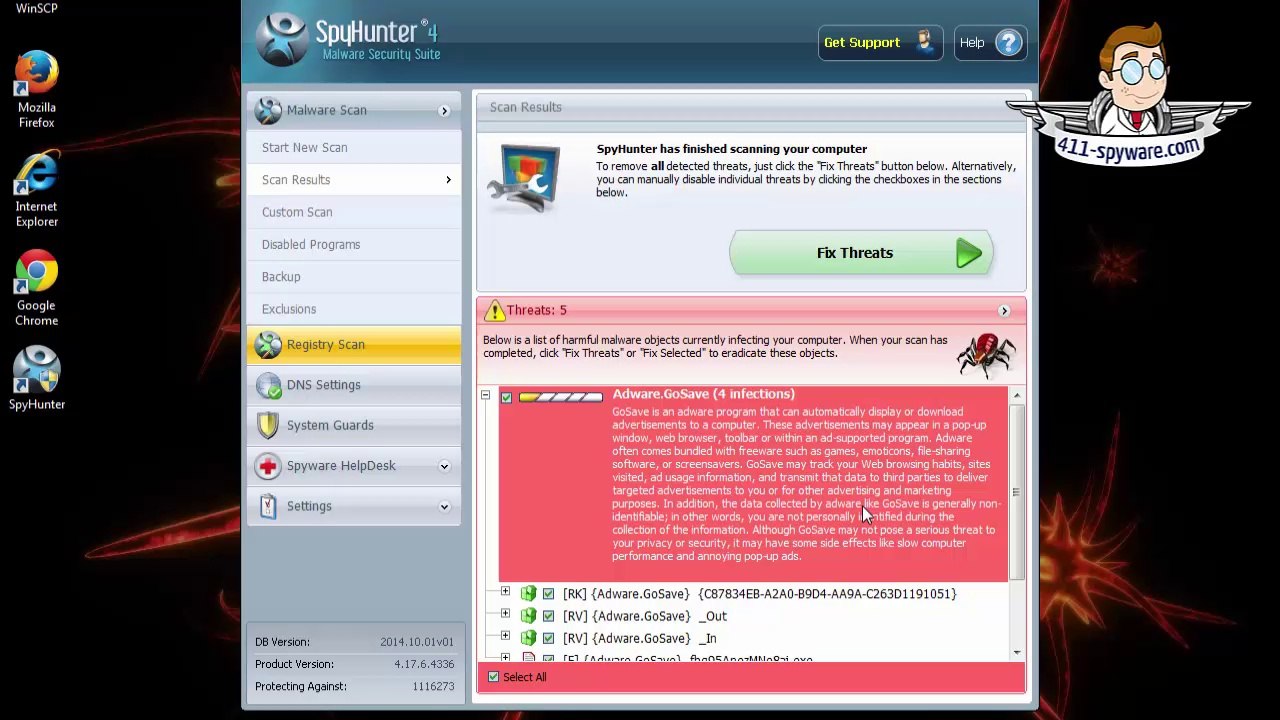Expand the Spyware HelpDesk section chevron
Image resolution: width=1280 pixels, height=720 pixels.
click(x=444, y=466)
